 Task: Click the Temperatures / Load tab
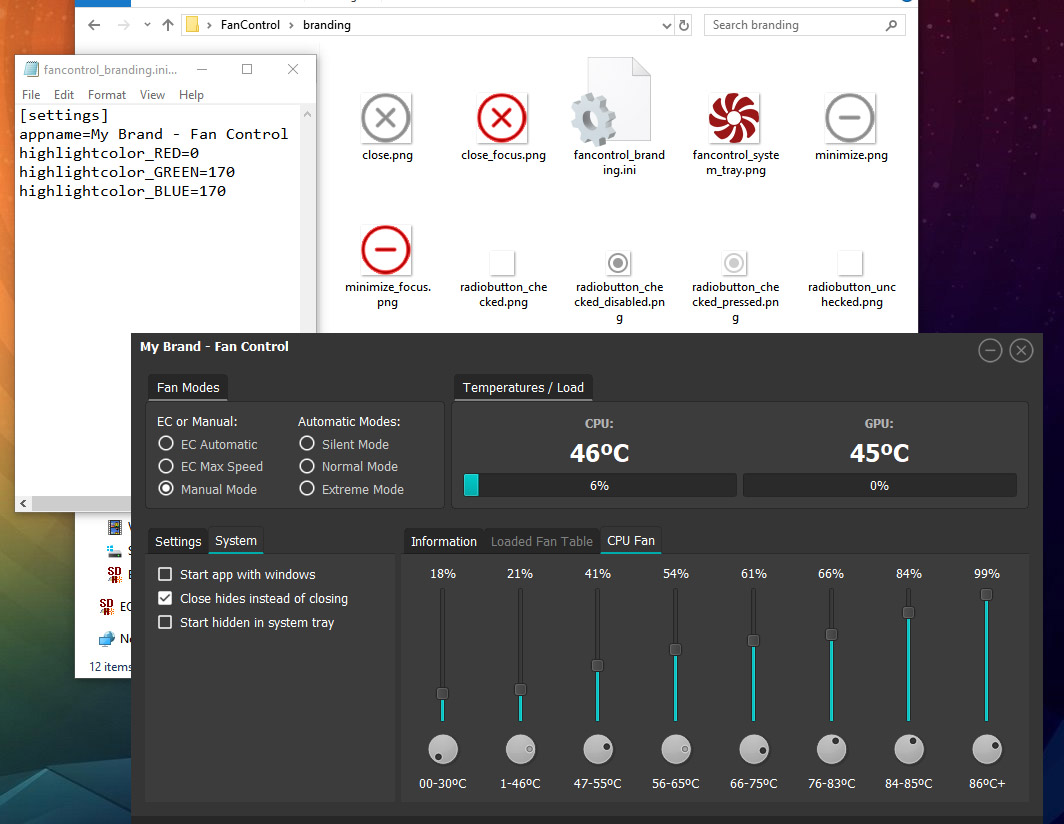[x=522, y=387]
